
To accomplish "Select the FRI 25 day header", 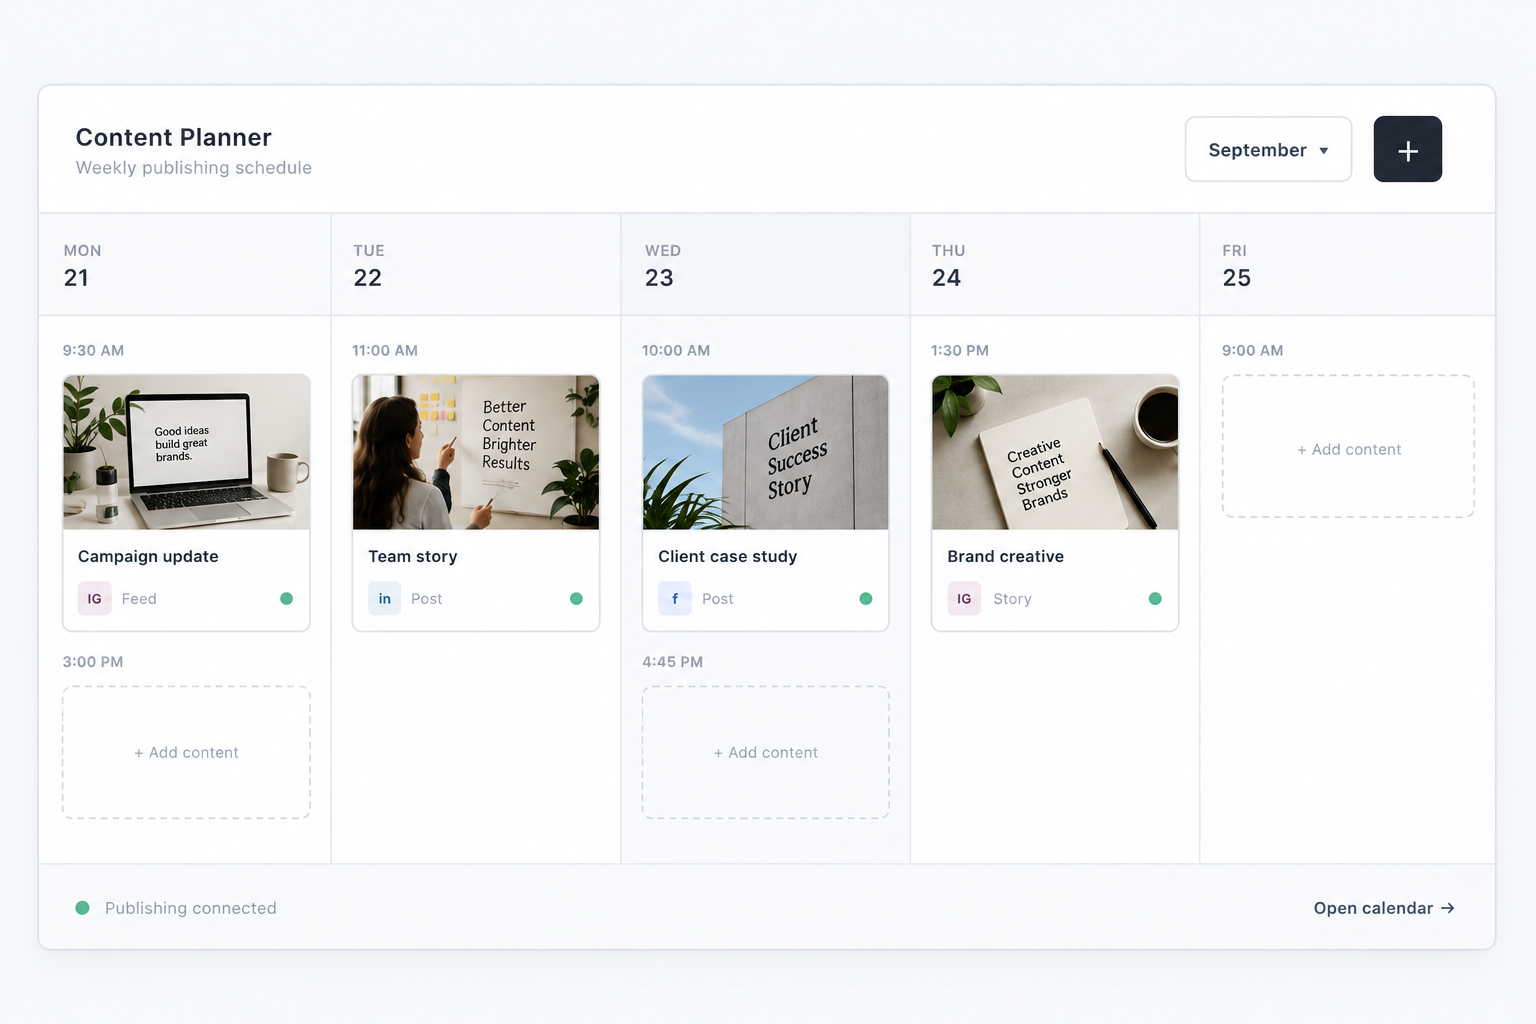I will [x=1347, y=265].
